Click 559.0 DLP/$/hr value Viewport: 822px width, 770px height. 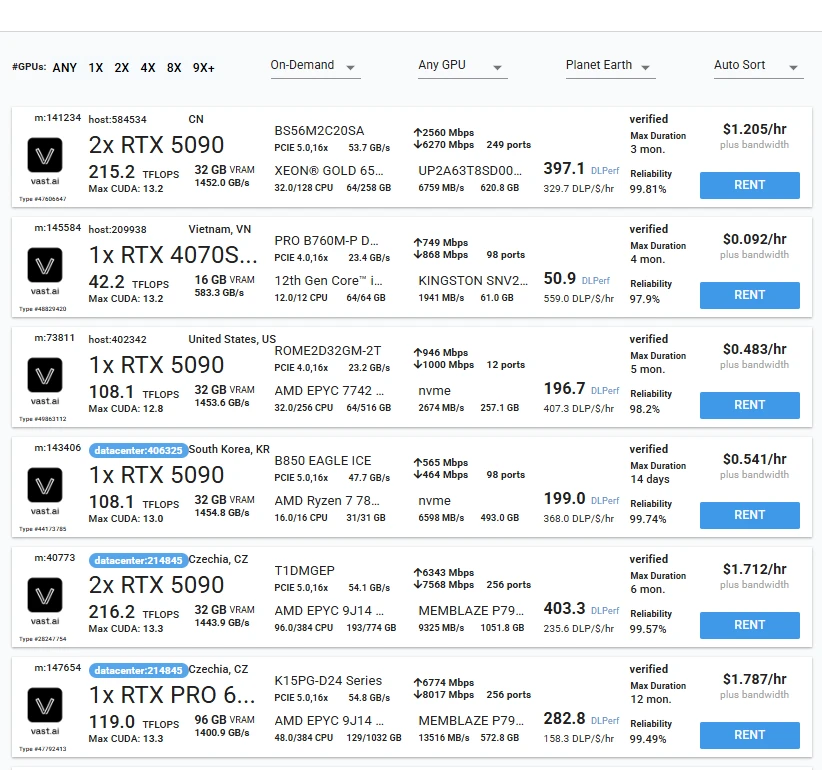pos(578,299)
